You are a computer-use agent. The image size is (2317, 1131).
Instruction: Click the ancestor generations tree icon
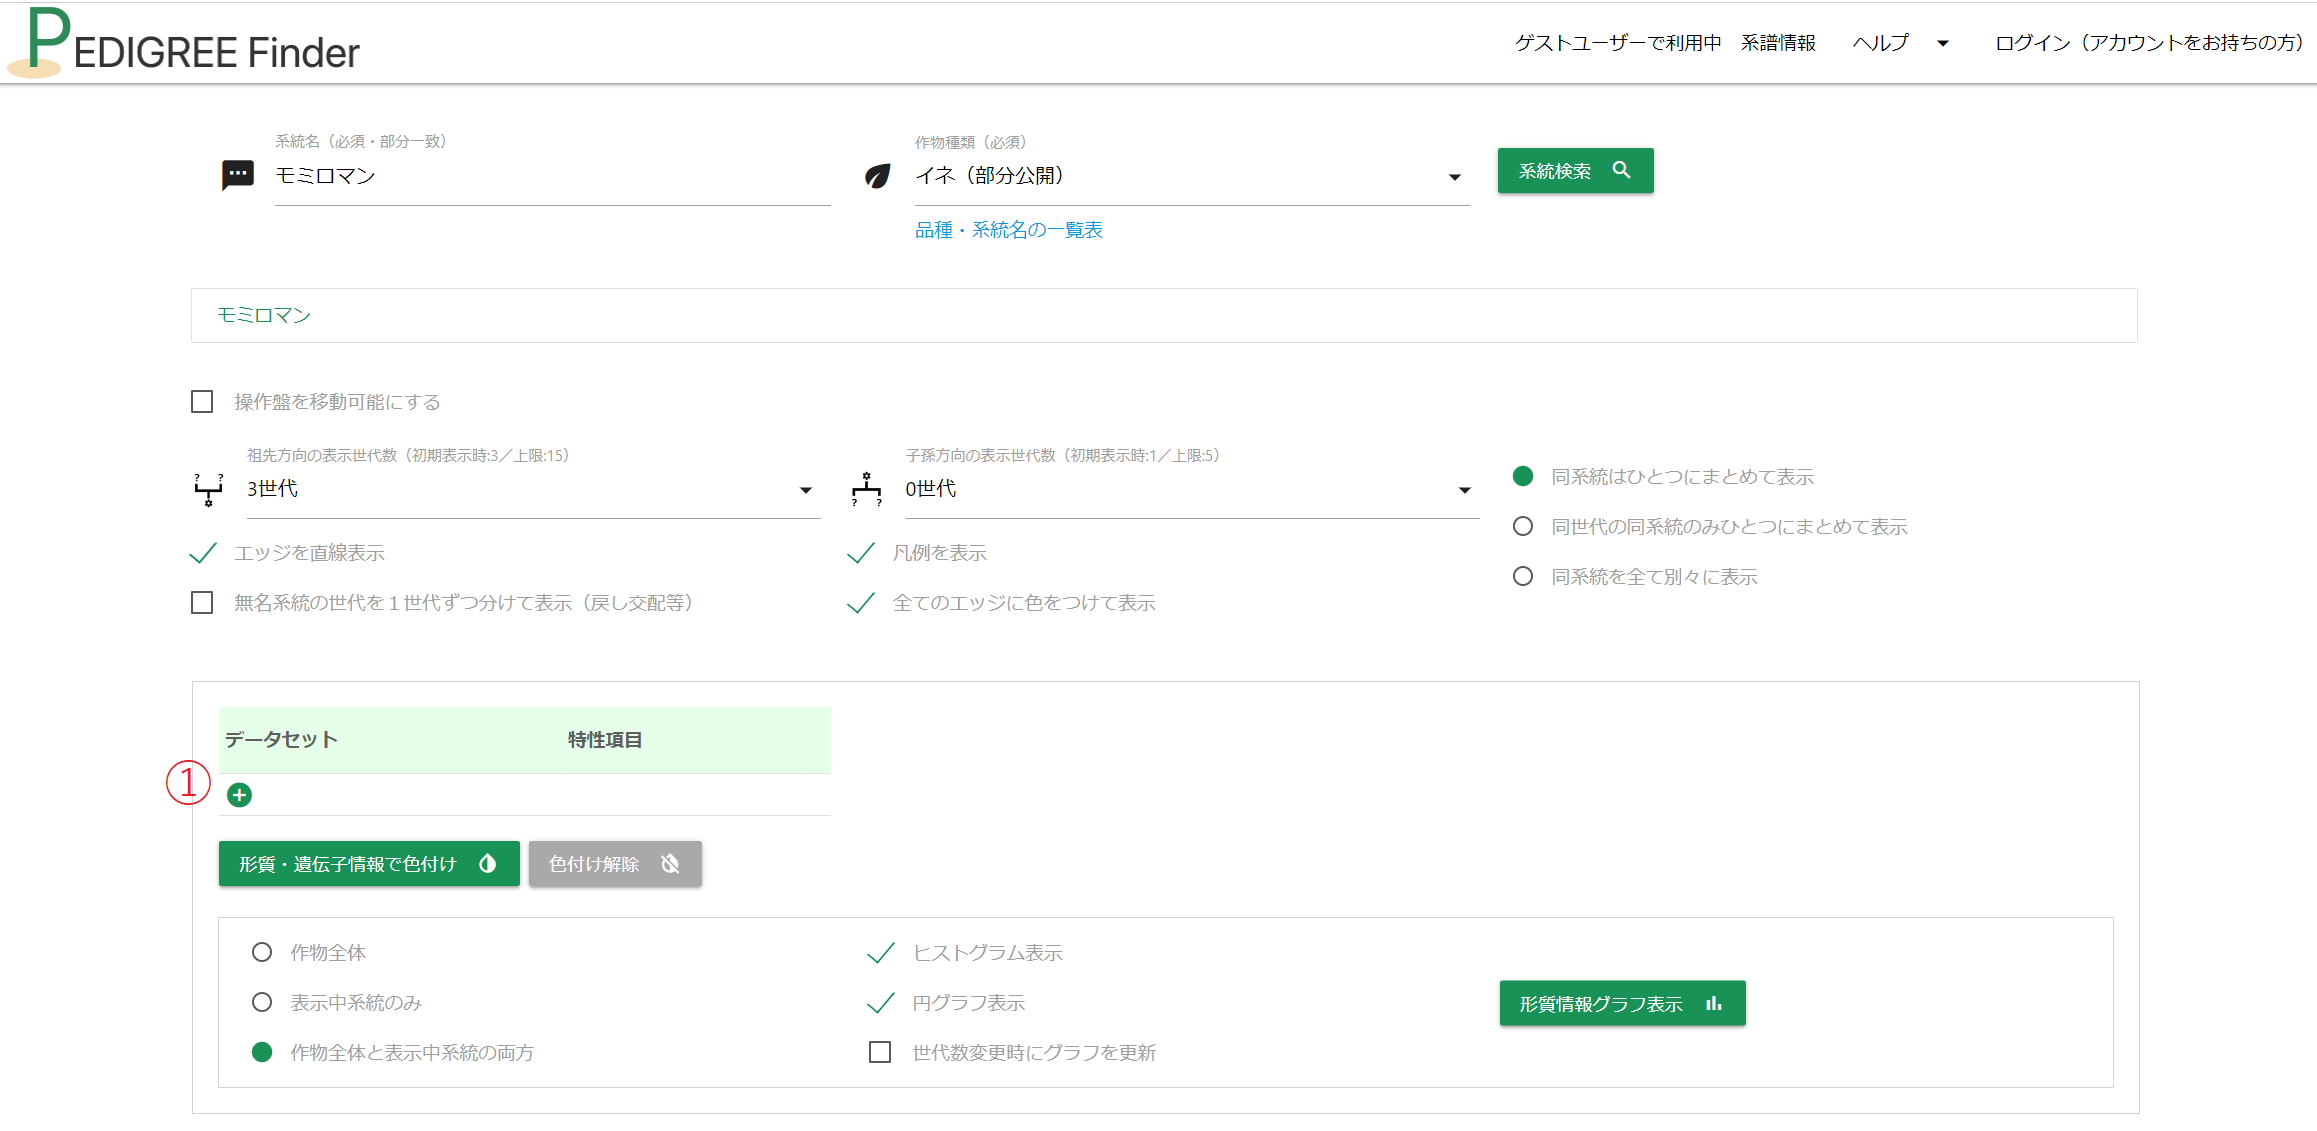[x=208, y=489]
